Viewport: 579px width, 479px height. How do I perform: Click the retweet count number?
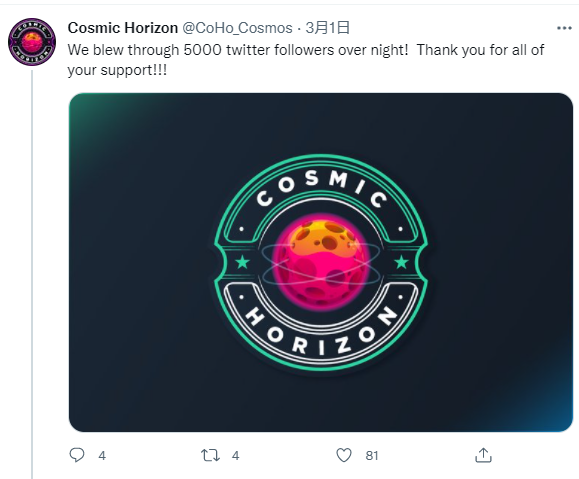pos(236,456)
